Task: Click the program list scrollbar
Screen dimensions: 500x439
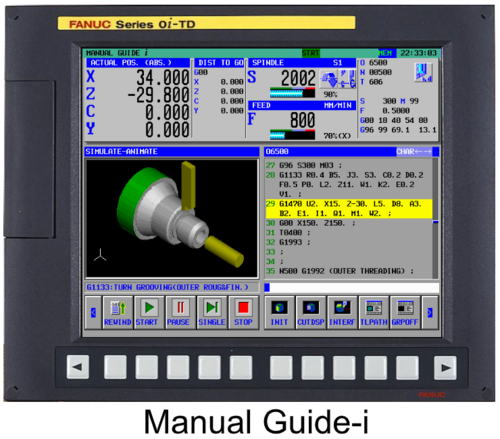Action: tap(435, 218)
